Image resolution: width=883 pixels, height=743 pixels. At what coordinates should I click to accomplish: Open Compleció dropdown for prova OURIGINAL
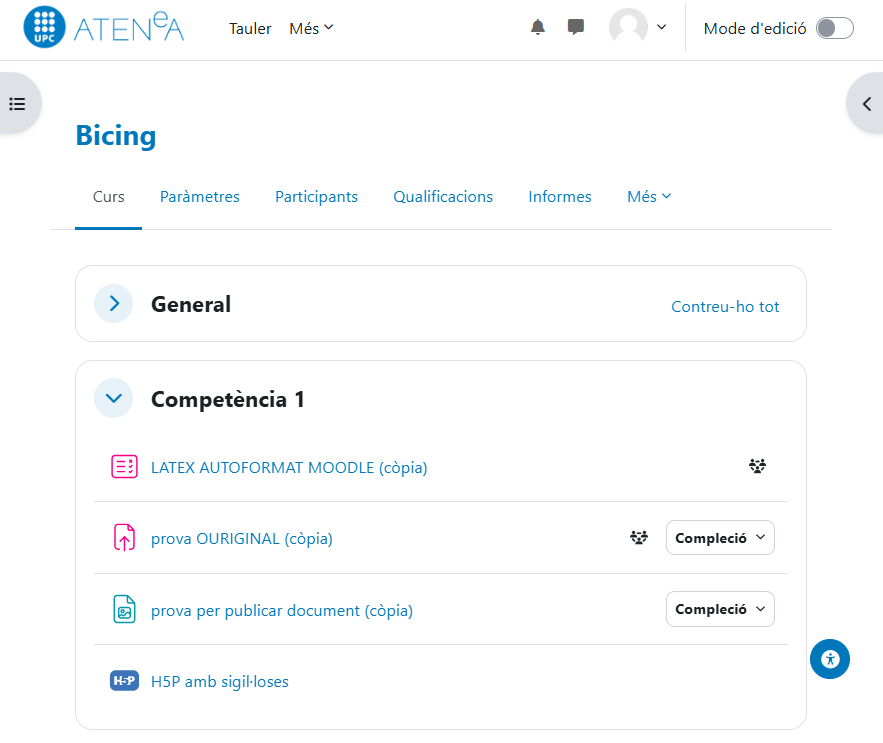pos(720,538)
